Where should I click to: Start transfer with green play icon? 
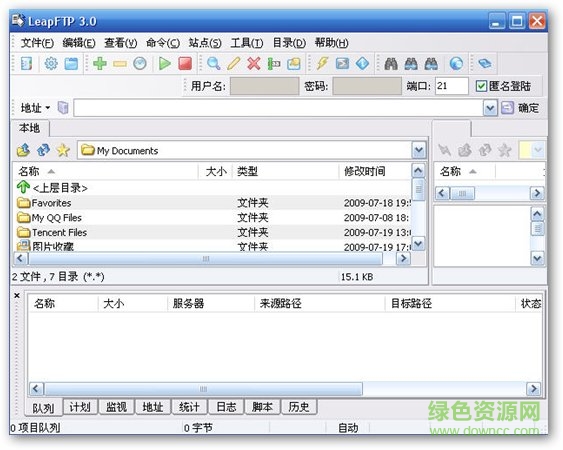(x=165, y=64)
